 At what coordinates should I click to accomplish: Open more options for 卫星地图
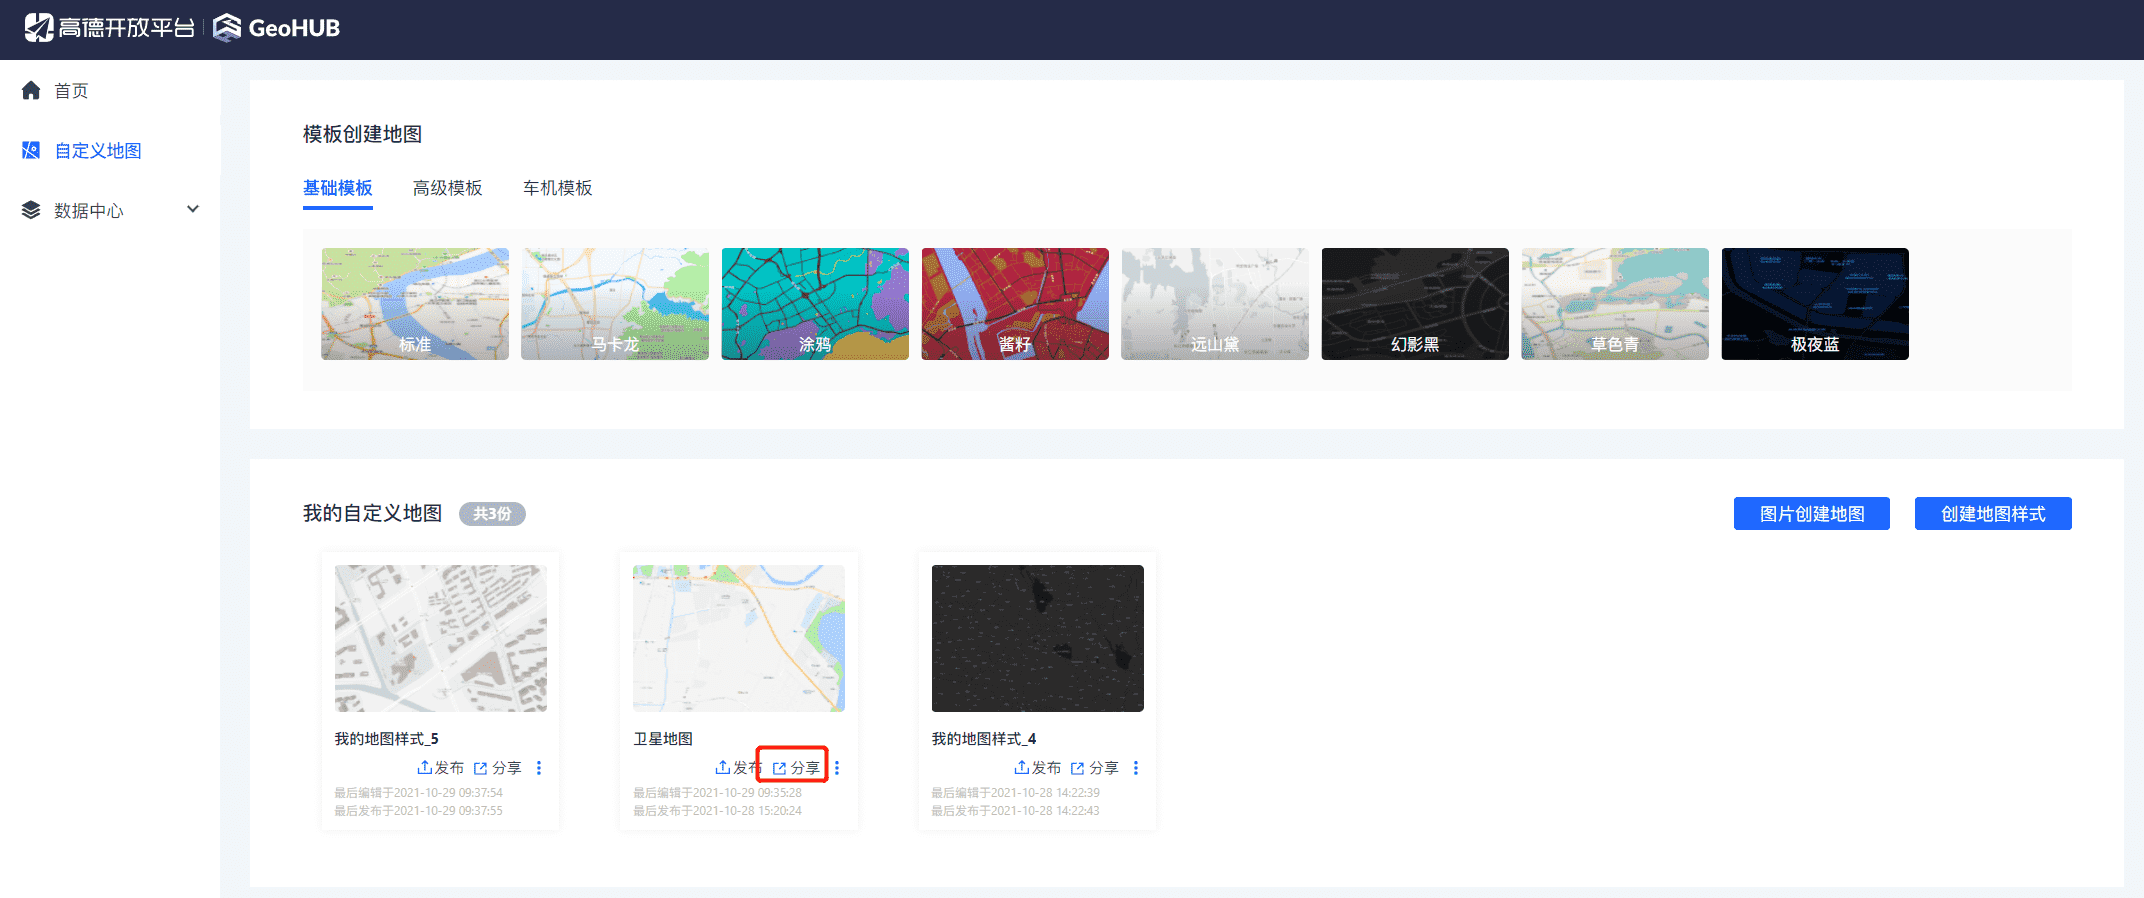click(x=837, y=768)
